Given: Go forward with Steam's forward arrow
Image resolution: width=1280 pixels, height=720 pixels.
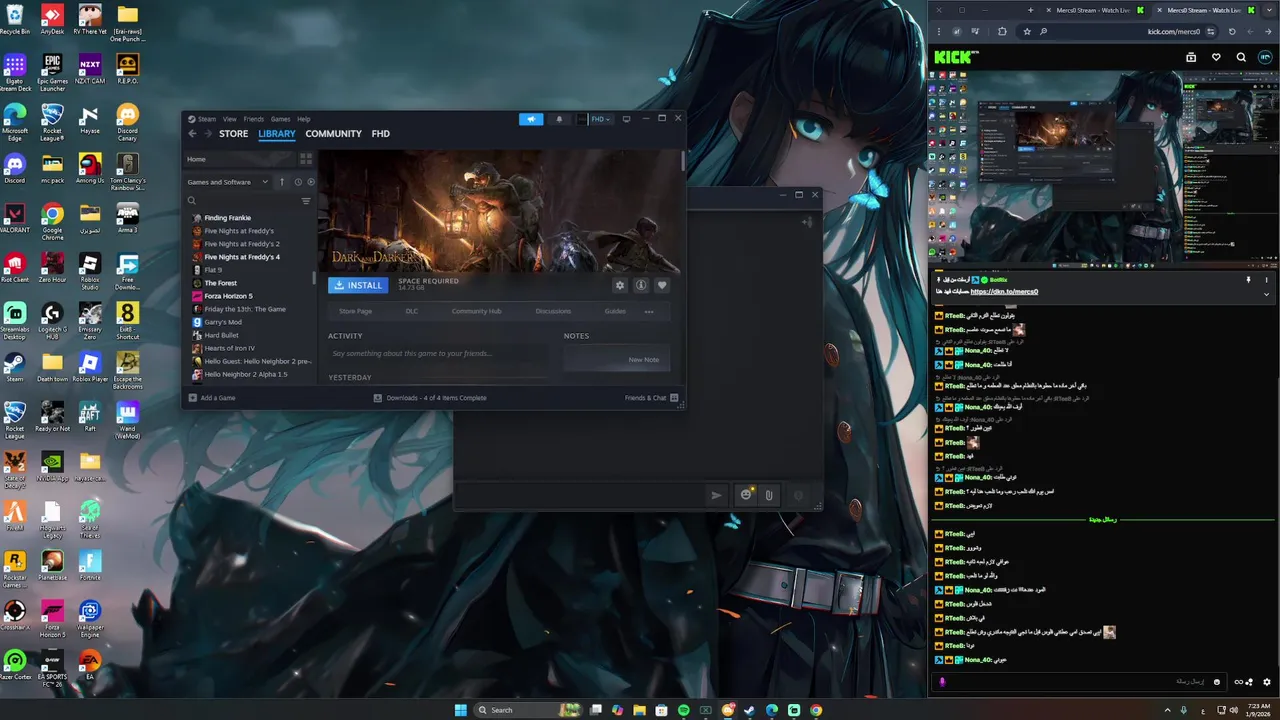Looking at the screenshot, I should pos(208,134).
